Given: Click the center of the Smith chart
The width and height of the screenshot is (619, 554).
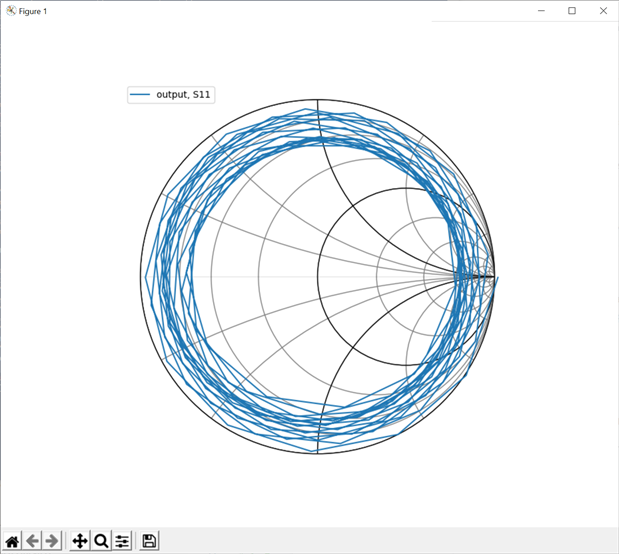Looking at the screenshot, I should point(317,277).
